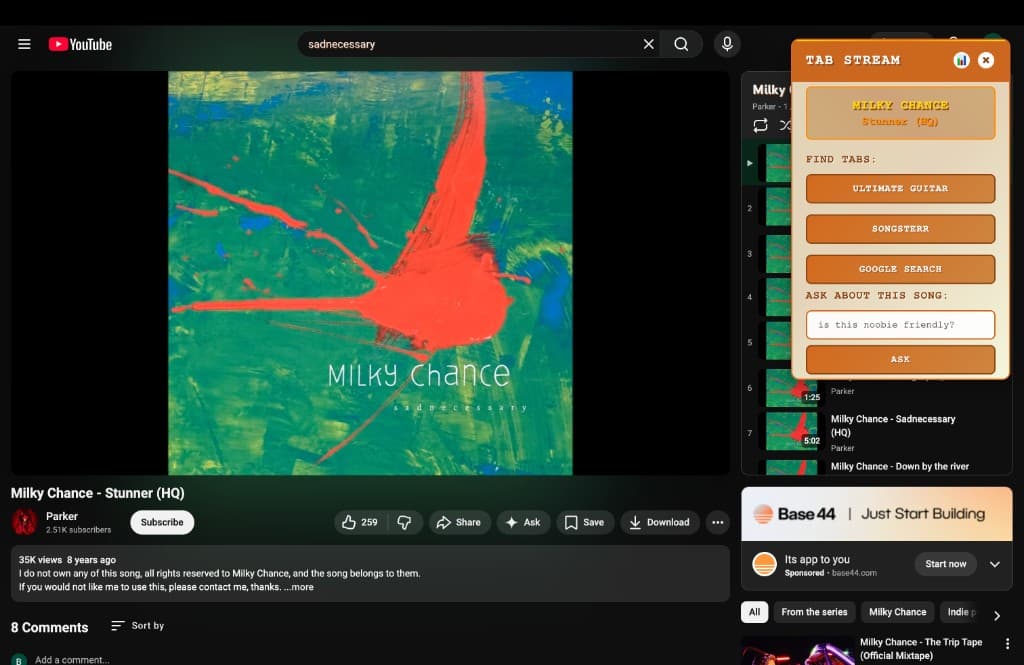Viewport: 1024px width, 665px height.
Task: Select the 'From the series' filter chip
Action: (814, 612)
